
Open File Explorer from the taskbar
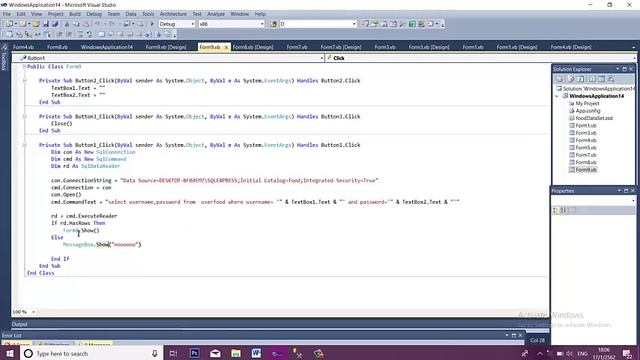point(236,353)
